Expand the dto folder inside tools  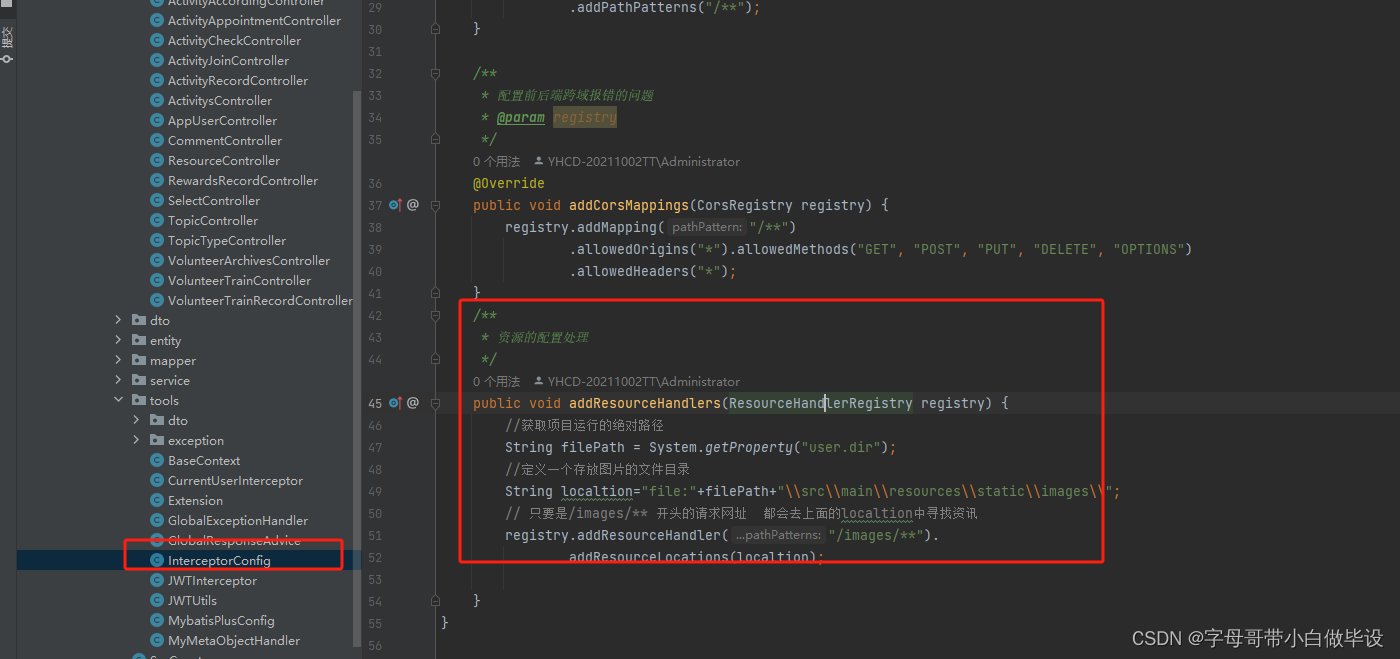pyautogui.click(x=137, y=420)
